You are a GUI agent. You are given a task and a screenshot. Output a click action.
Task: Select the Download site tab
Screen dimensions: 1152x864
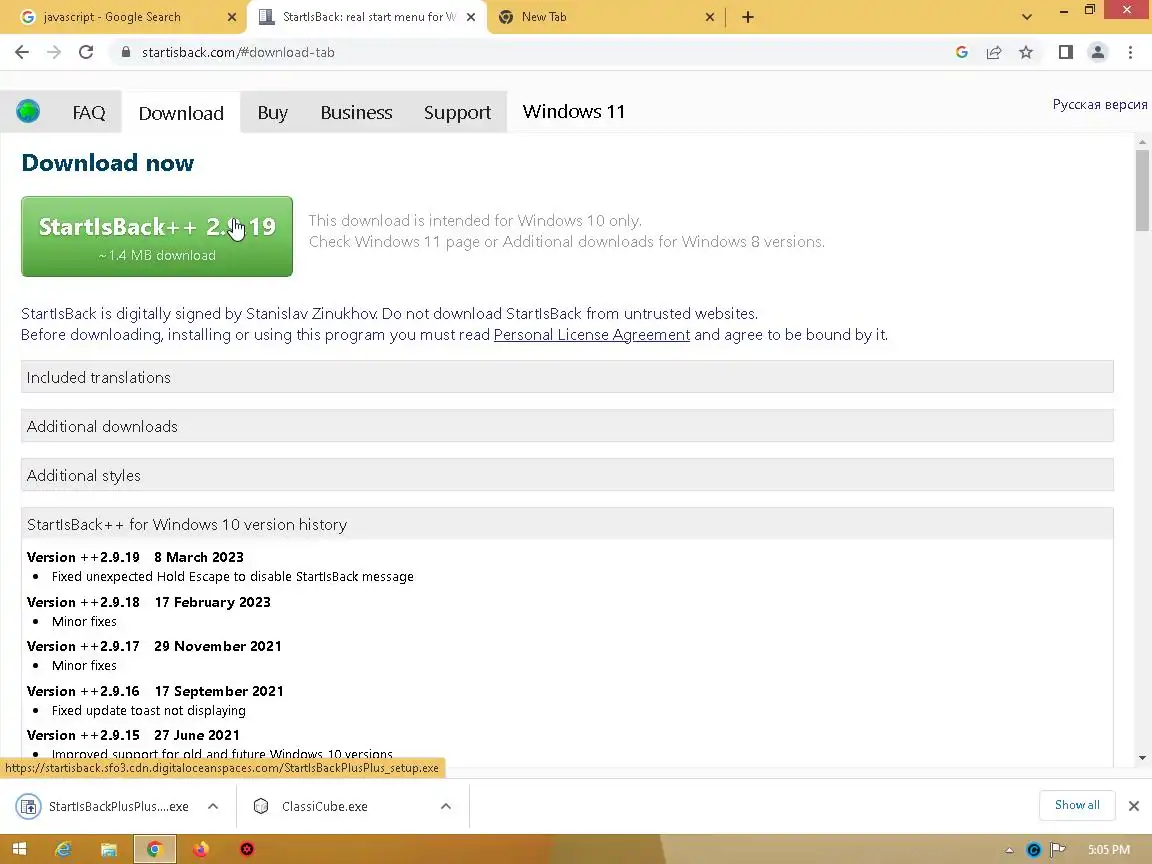(x=181, y=113)
